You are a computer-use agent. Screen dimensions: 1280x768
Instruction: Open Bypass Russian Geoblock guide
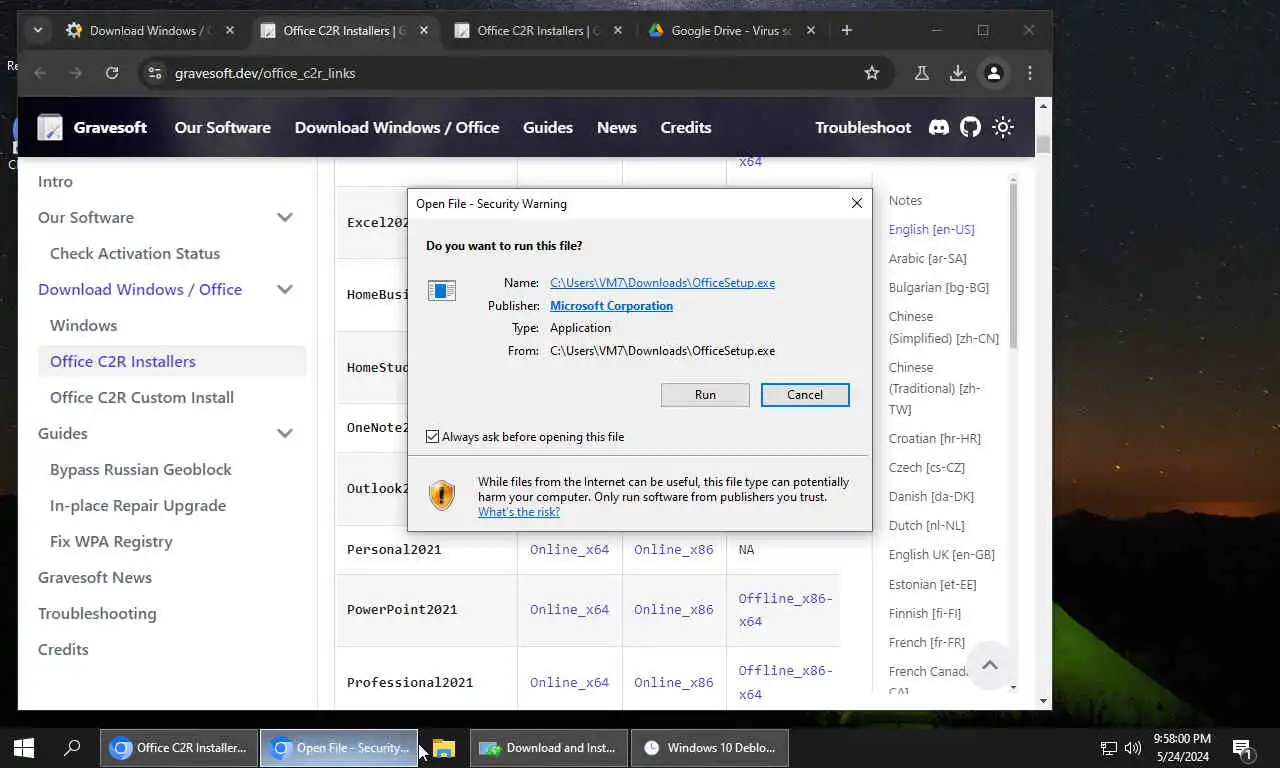click(141, 469)
